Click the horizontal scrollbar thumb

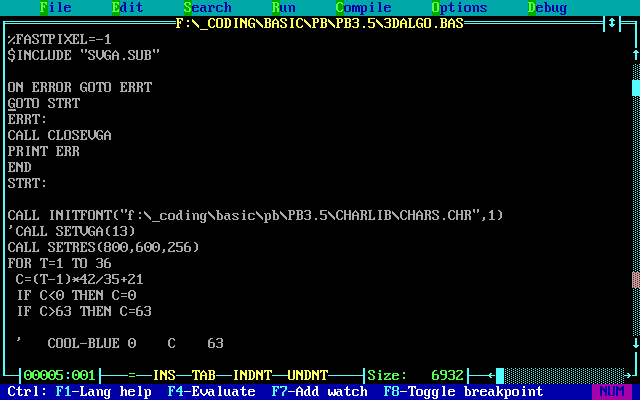click(500, 375)
